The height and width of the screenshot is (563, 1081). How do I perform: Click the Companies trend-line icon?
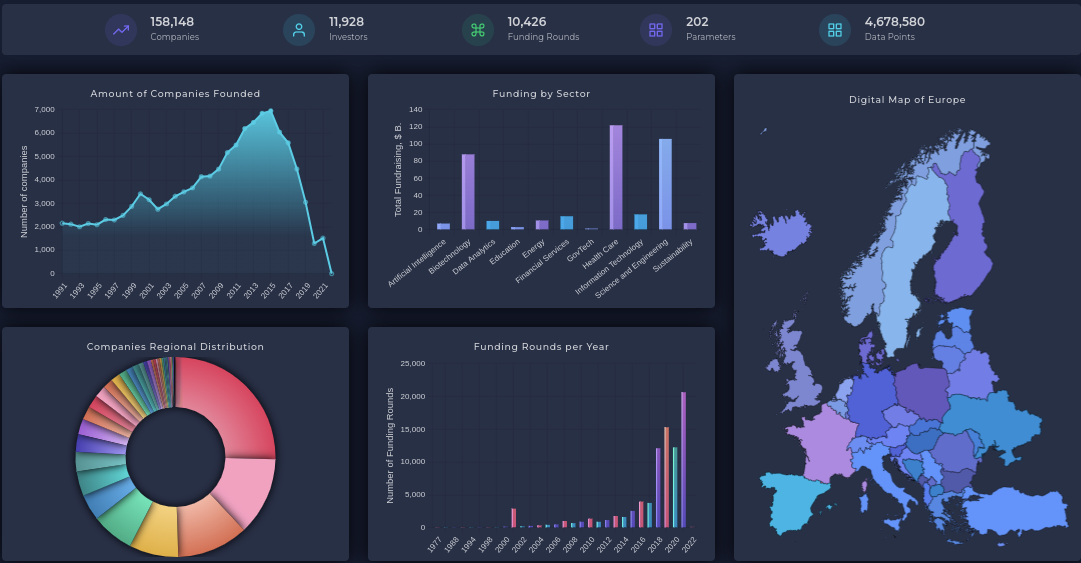click(121, 30)
